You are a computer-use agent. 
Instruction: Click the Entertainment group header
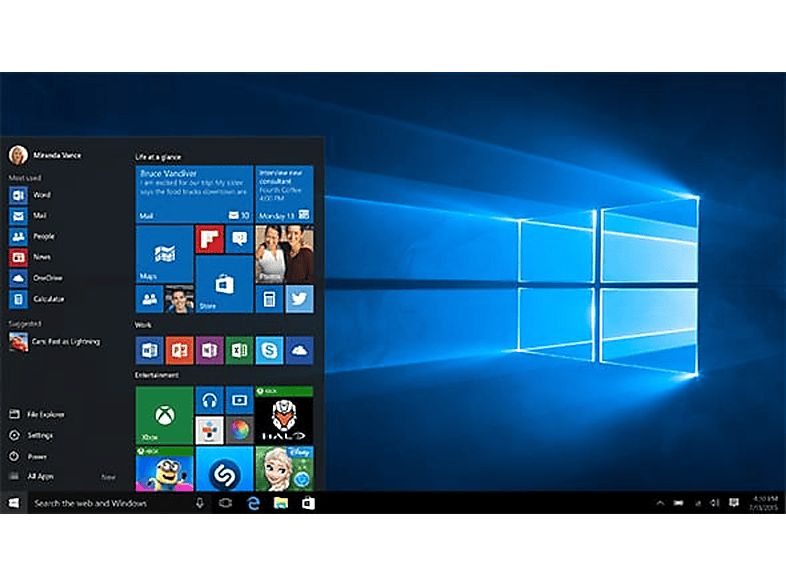click(x=156, y=375)
